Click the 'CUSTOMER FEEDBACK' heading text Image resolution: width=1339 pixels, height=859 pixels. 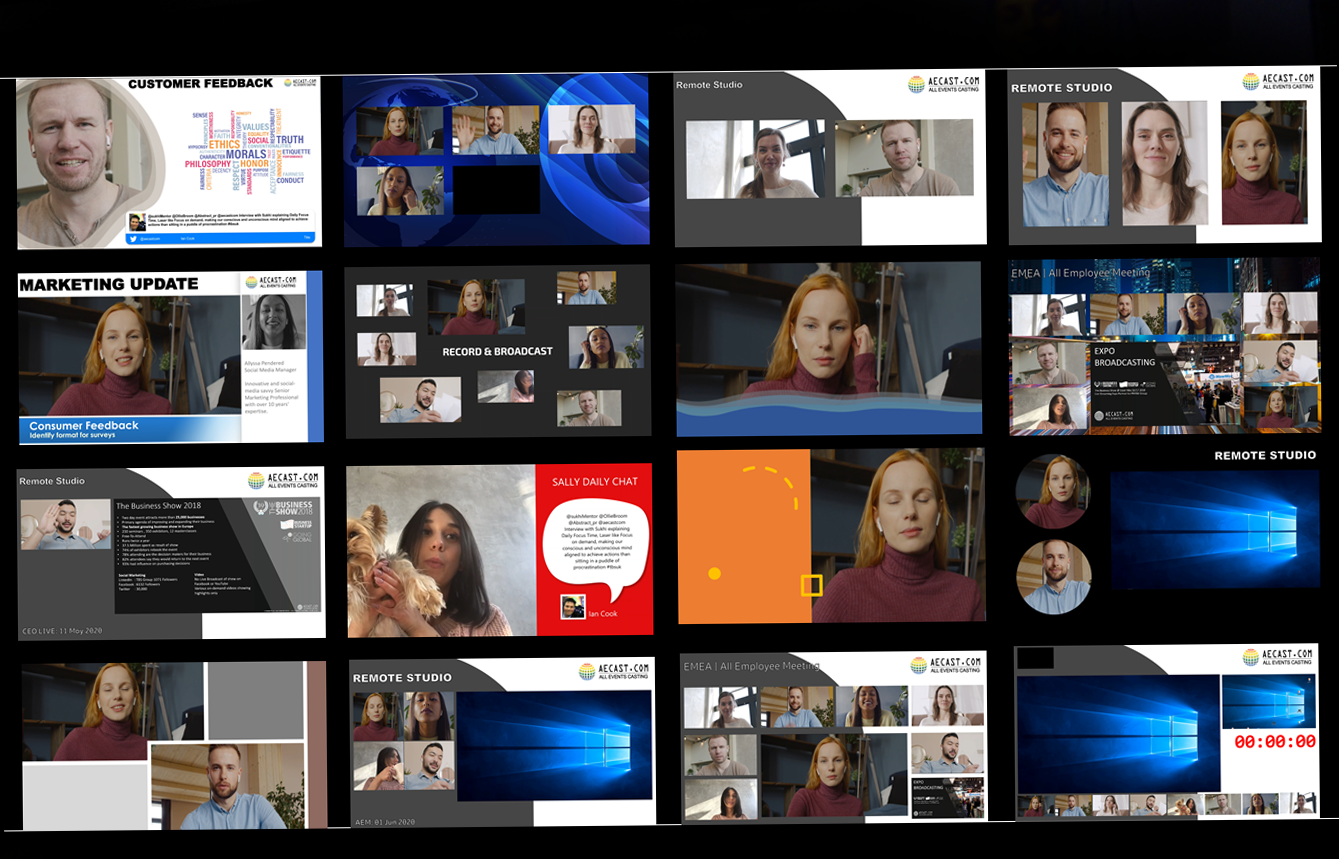(200, 84)
